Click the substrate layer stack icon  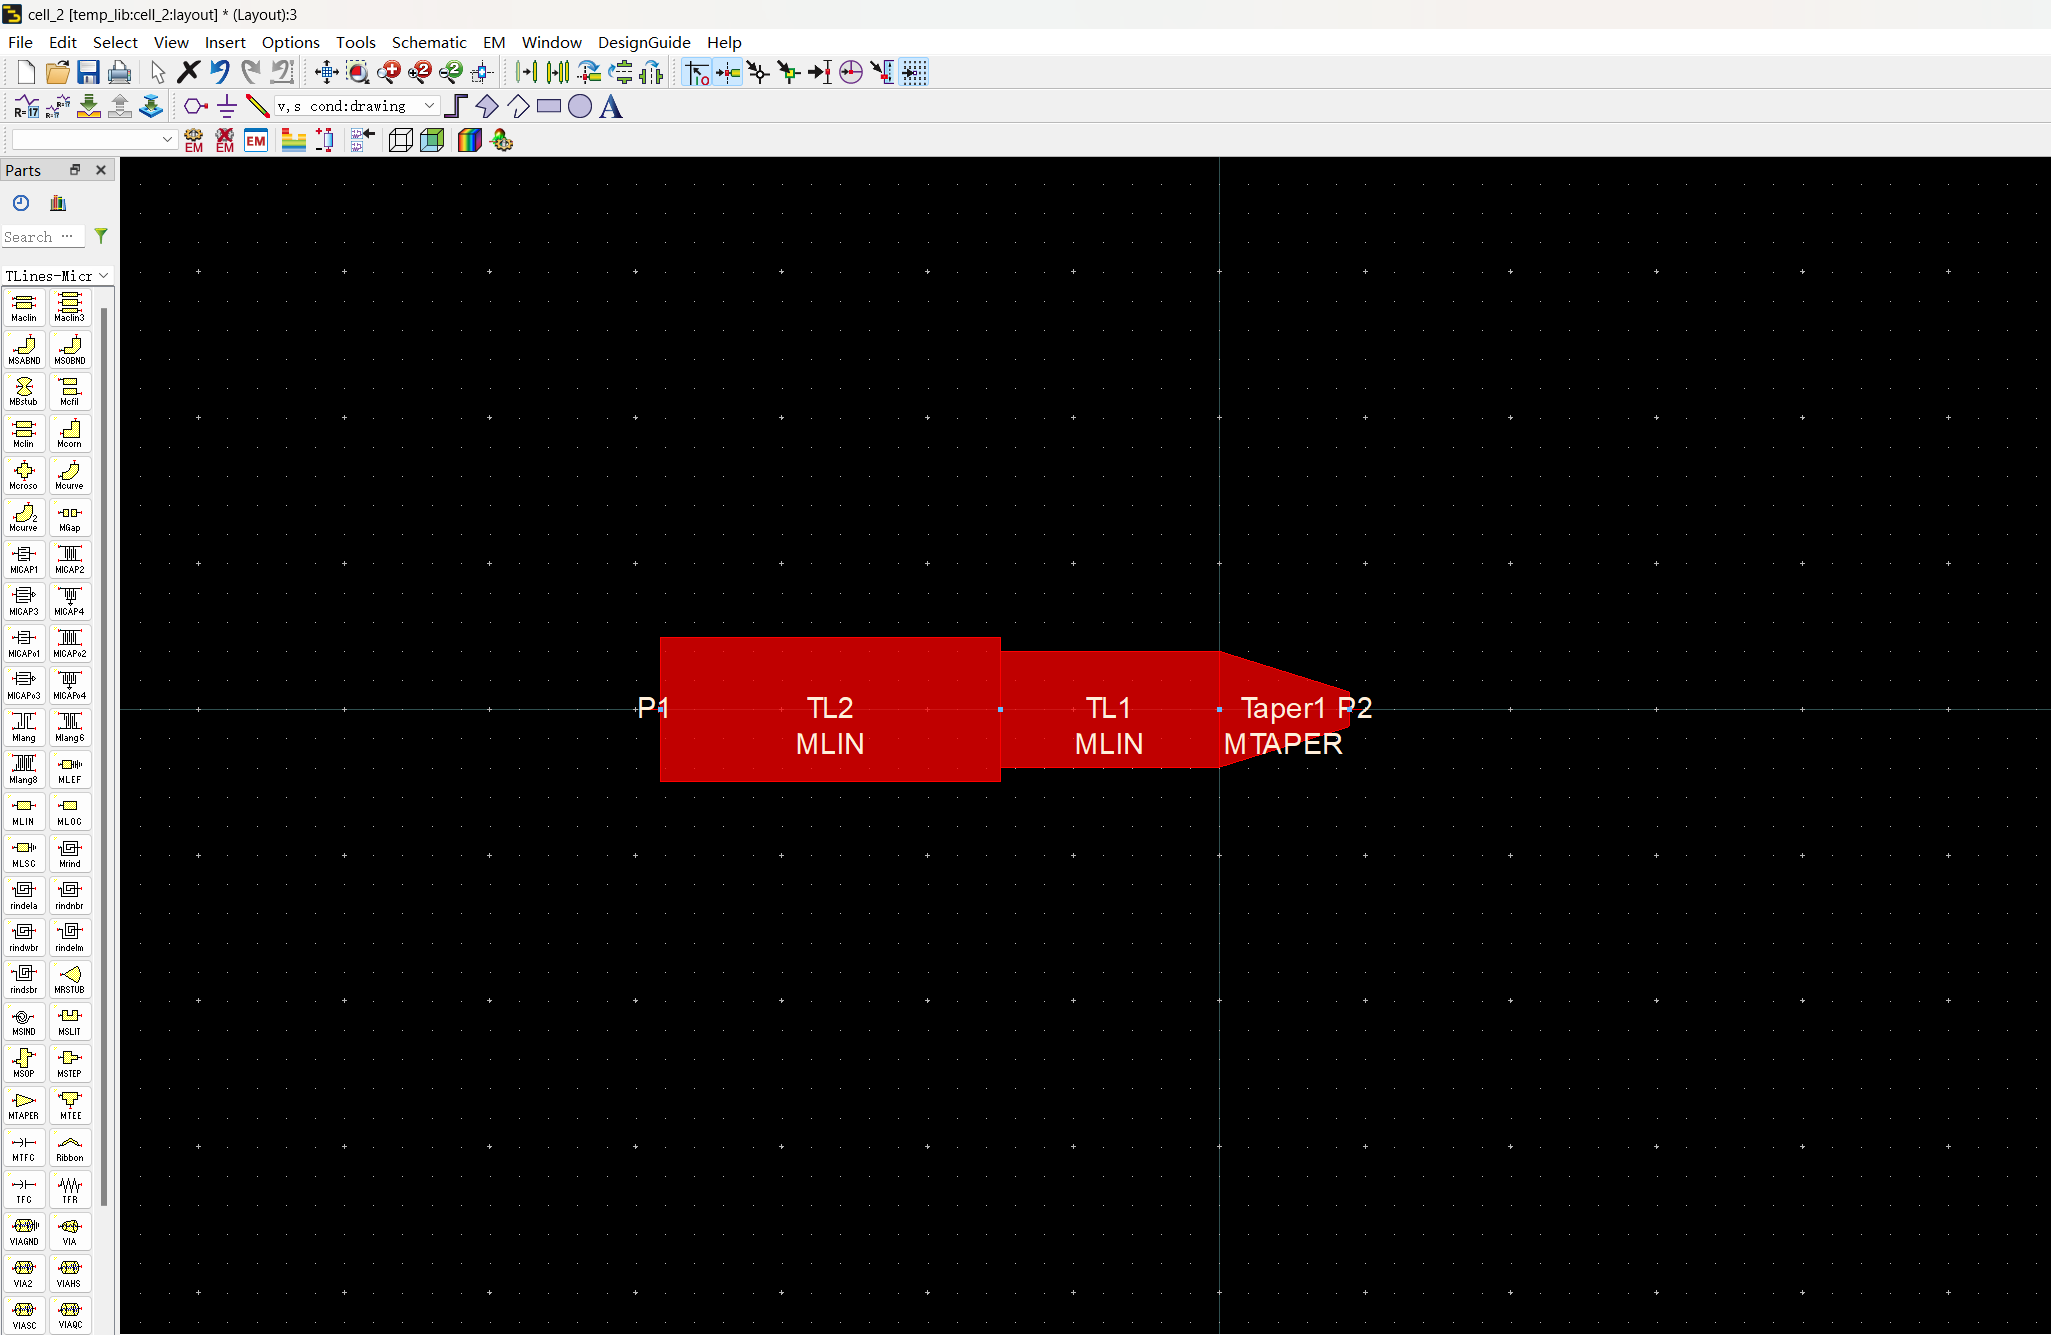[x=293, y=140]
